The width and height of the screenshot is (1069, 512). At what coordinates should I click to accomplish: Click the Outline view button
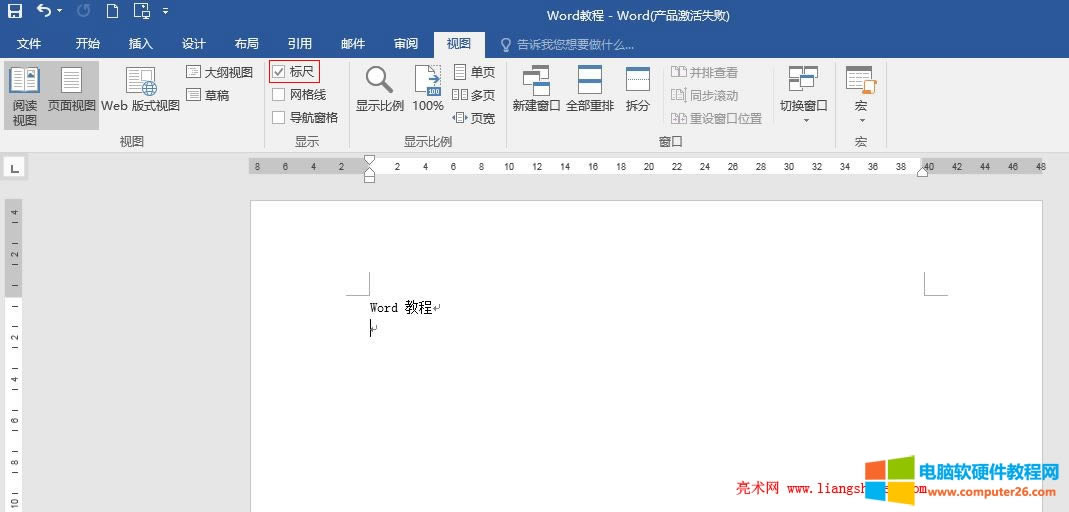pos(219,72)
